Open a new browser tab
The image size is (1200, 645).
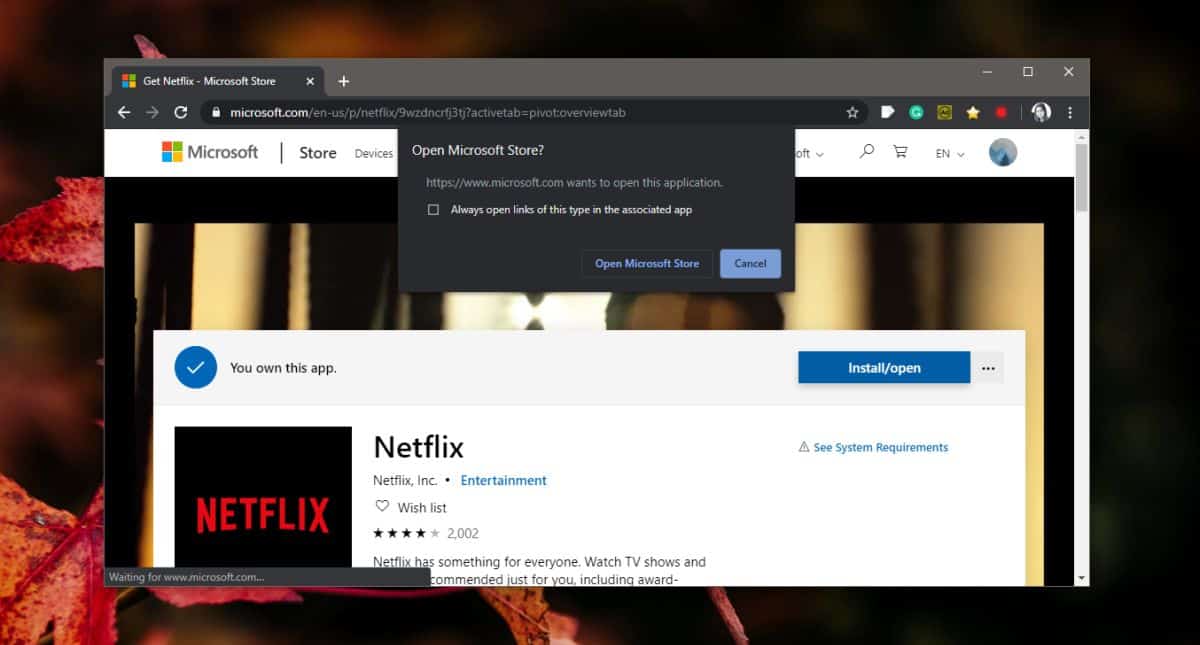pos(343,81)
